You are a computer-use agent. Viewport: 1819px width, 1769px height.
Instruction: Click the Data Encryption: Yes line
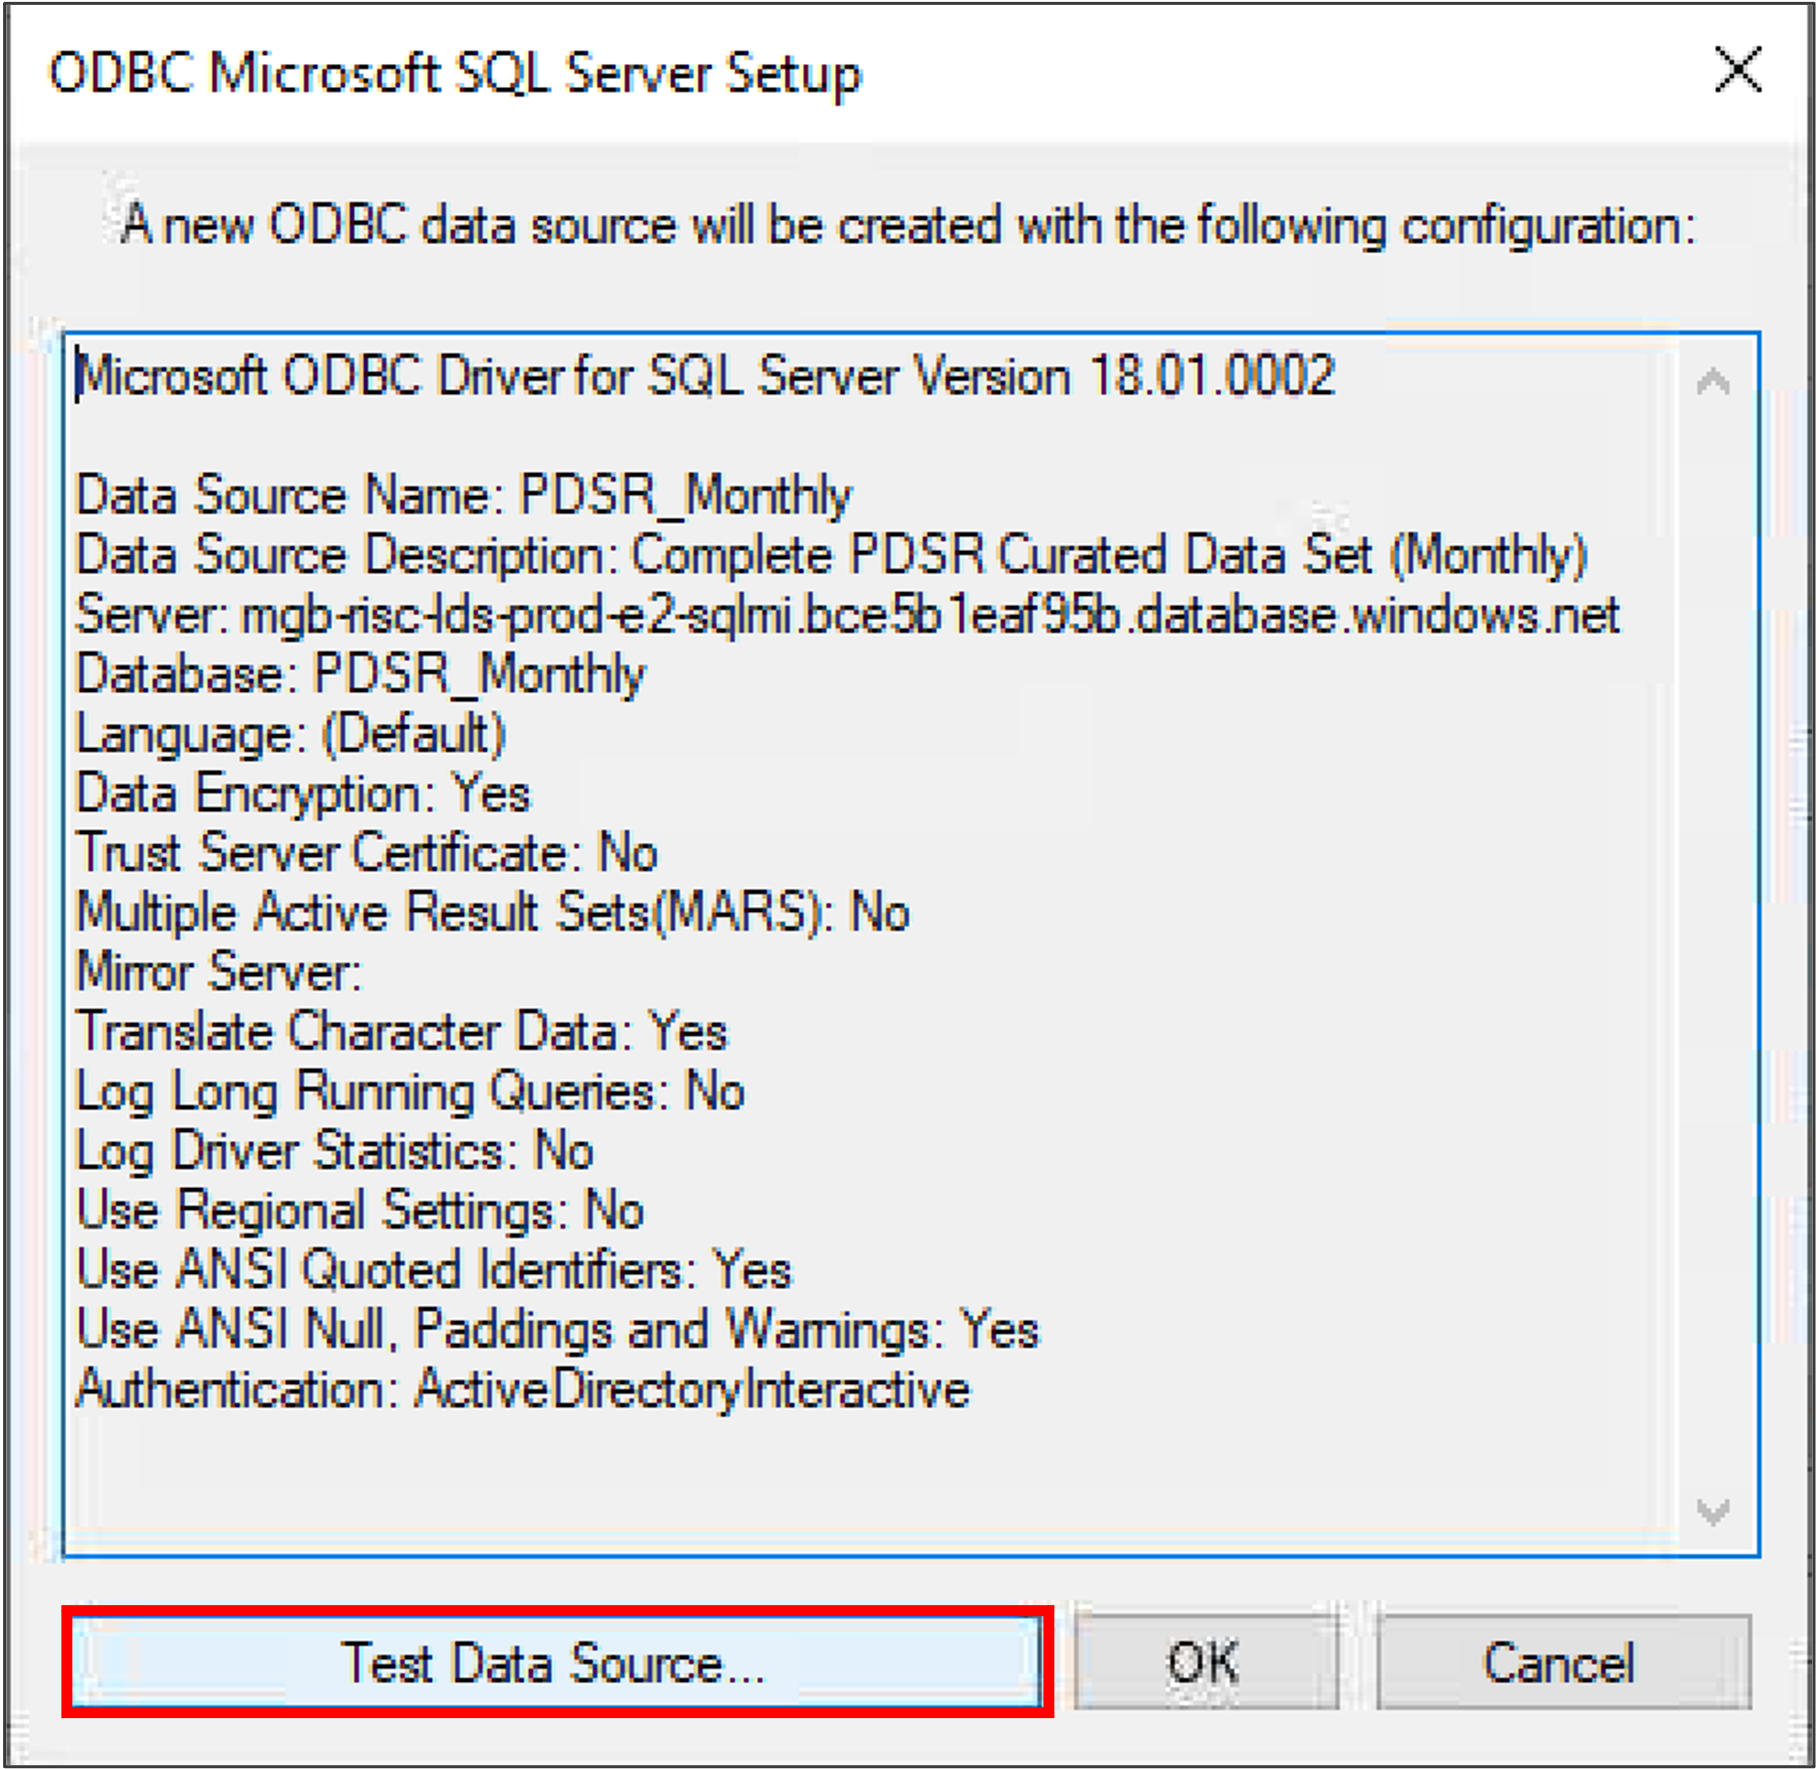[303, 794]
